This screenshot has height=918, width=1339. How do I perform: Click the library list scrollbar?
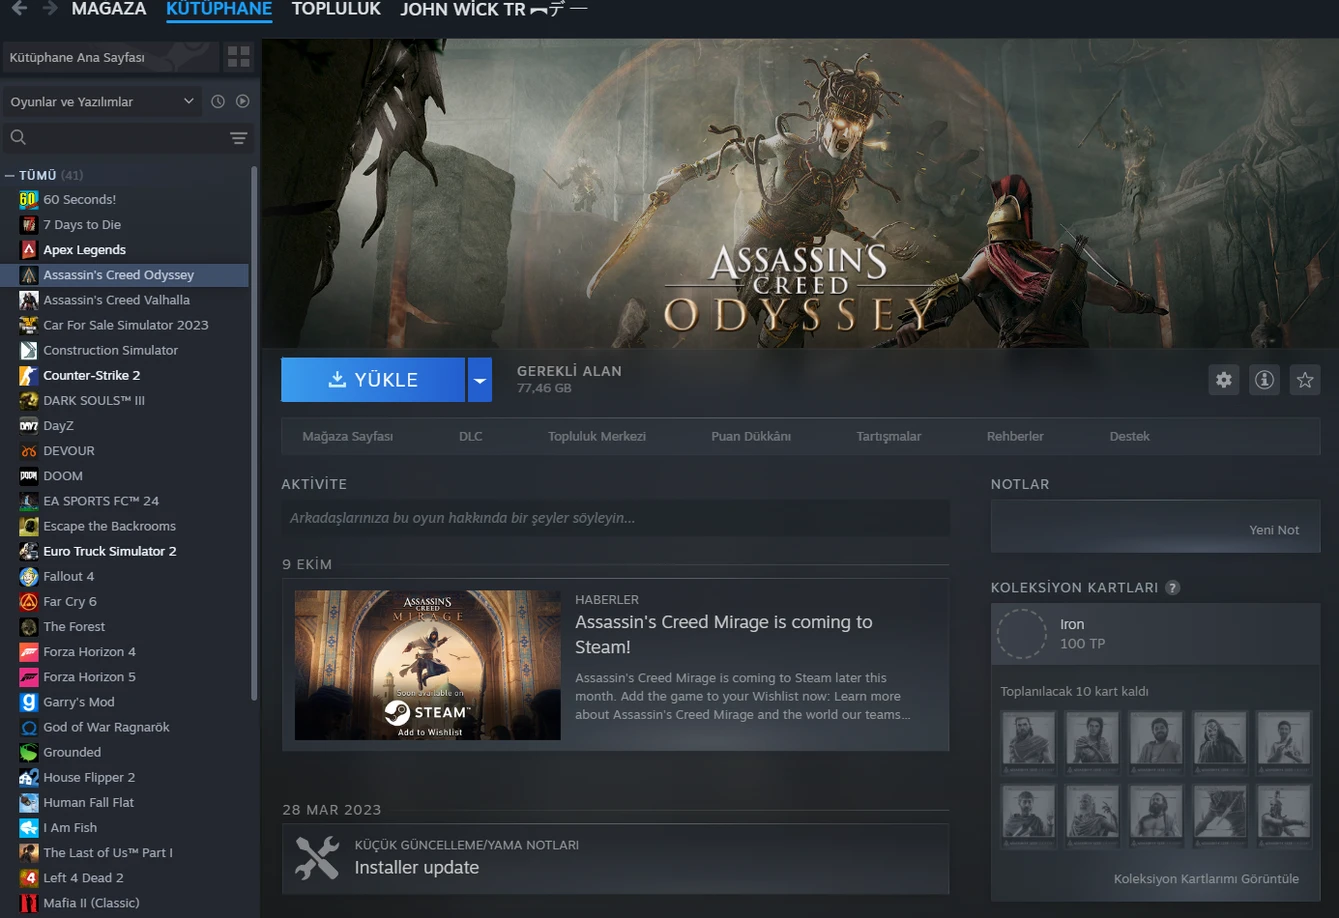click(x=254, y=433)
